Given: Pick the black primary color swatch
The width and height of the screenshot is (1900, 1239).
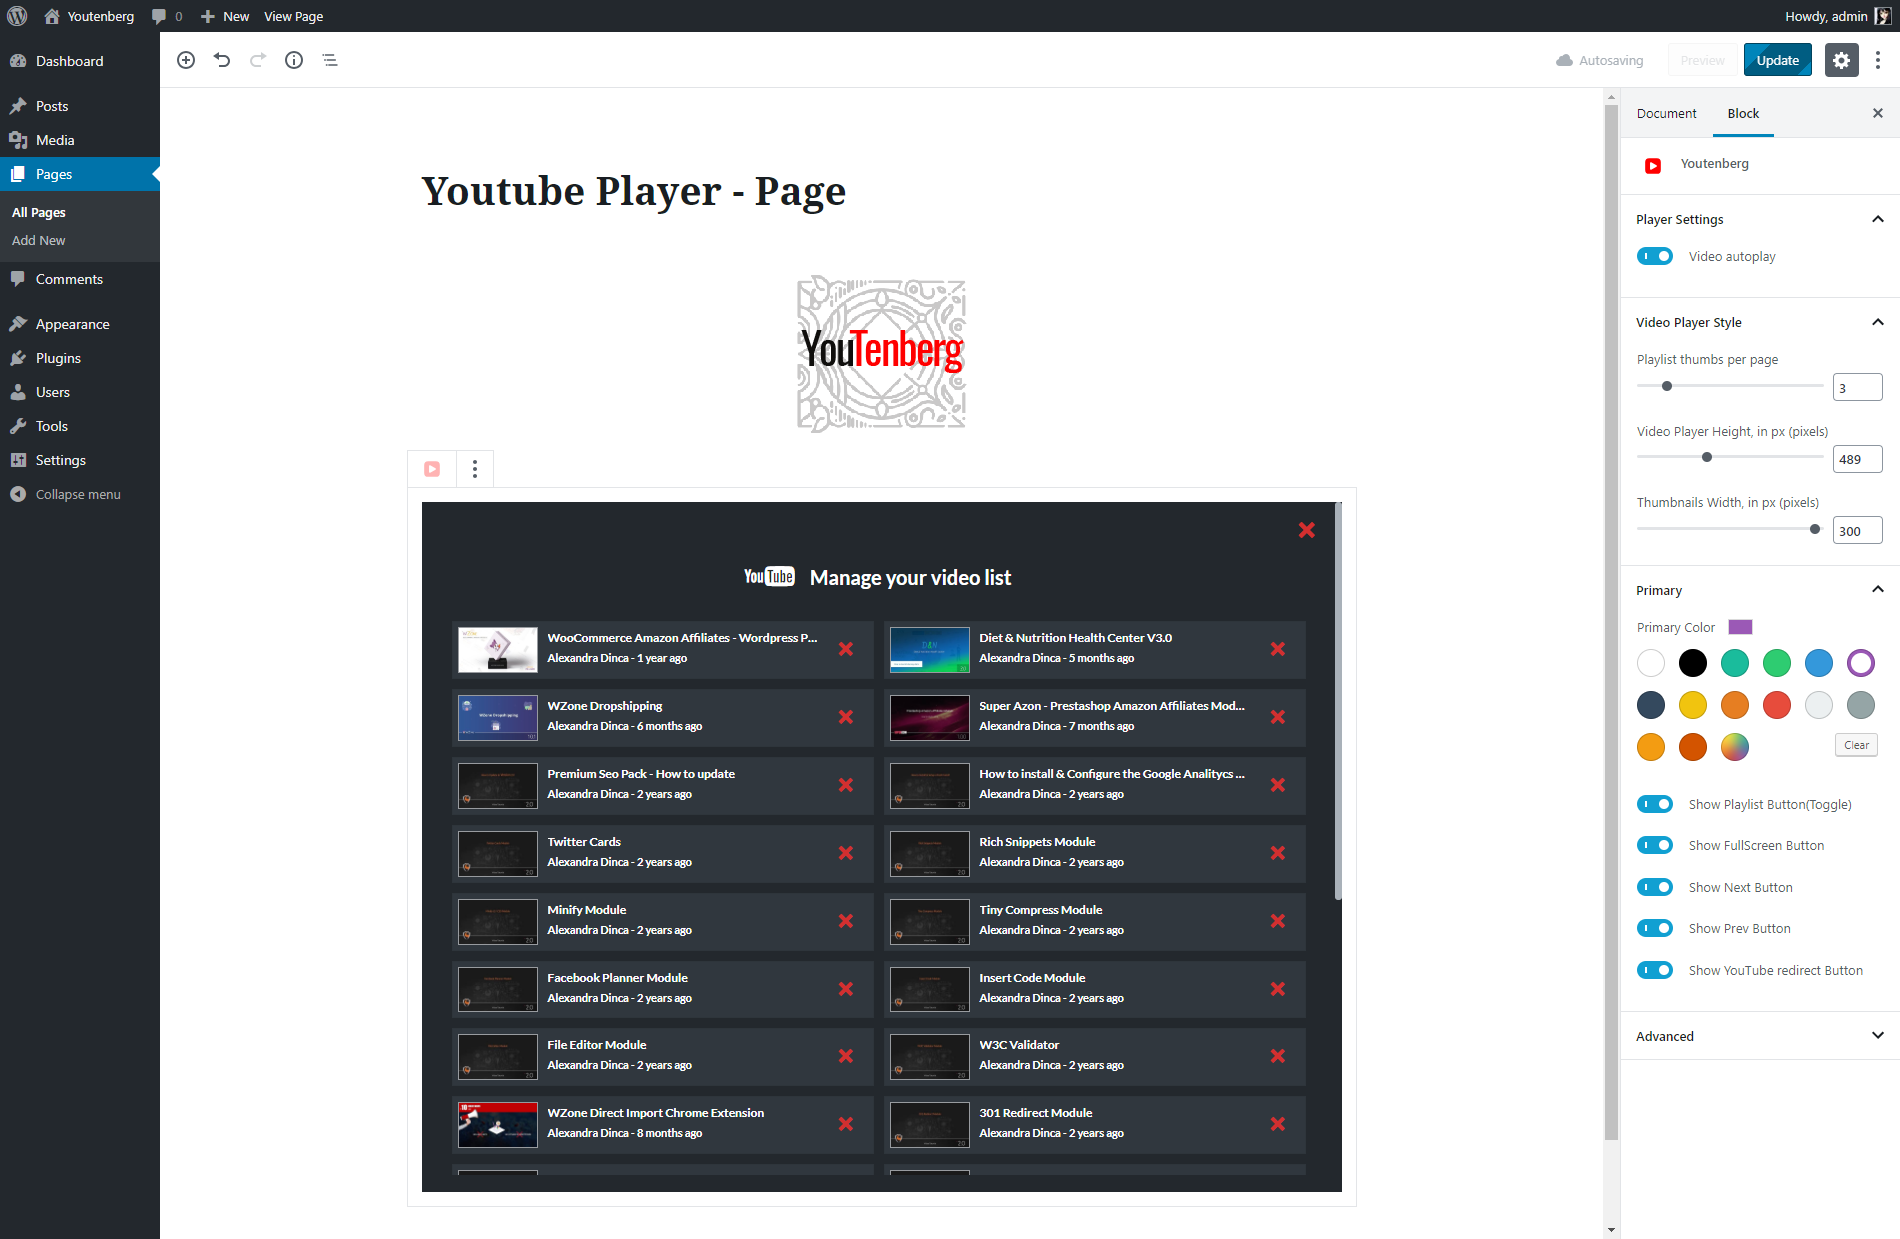Looking at the screenshot, I should (x=1693, y=663).
